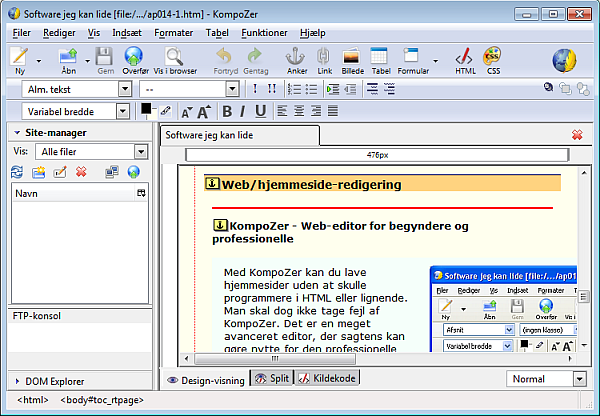Toggle single exclamation emphasis button

(255, 89)
